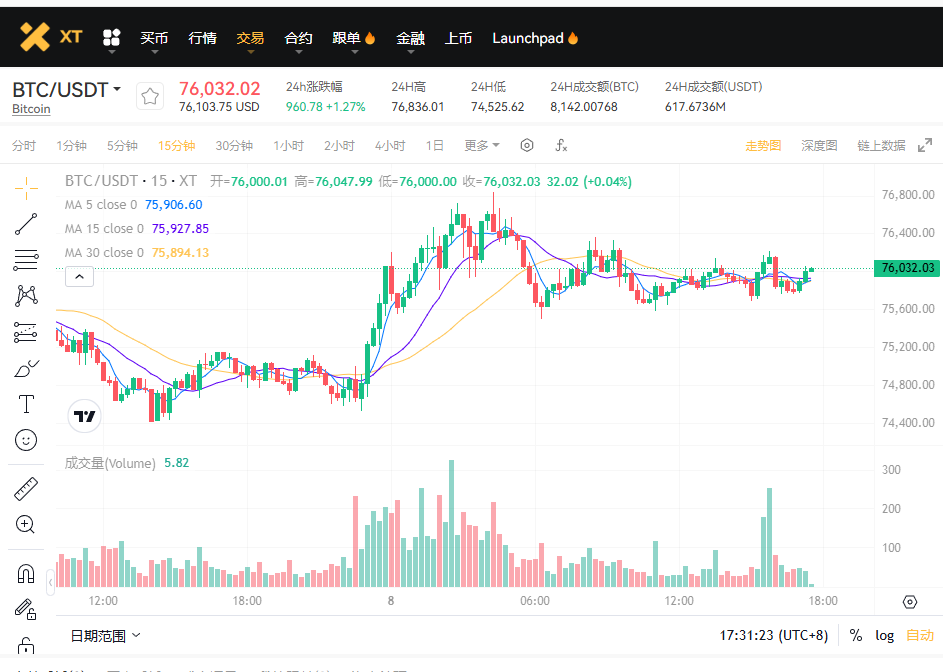Image resolution: width=943 pixels, height=672 pixels.
Task: Select the 2小时 timeframe
Action: pyautogui.click(x=339, y=146)
